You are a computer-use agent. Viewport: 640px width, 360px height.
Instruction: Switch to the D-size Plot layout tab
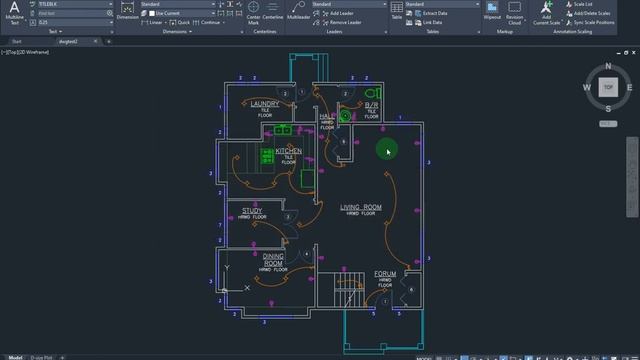point(42,357)
